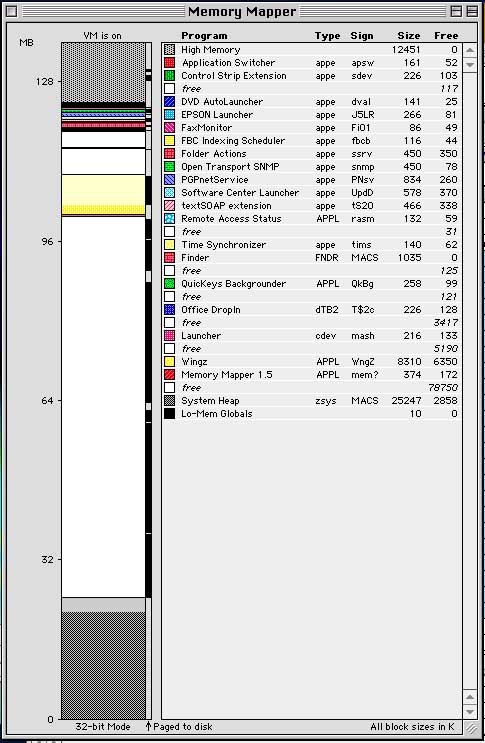
Task: Select the High Memory row name
Action: 210,49
